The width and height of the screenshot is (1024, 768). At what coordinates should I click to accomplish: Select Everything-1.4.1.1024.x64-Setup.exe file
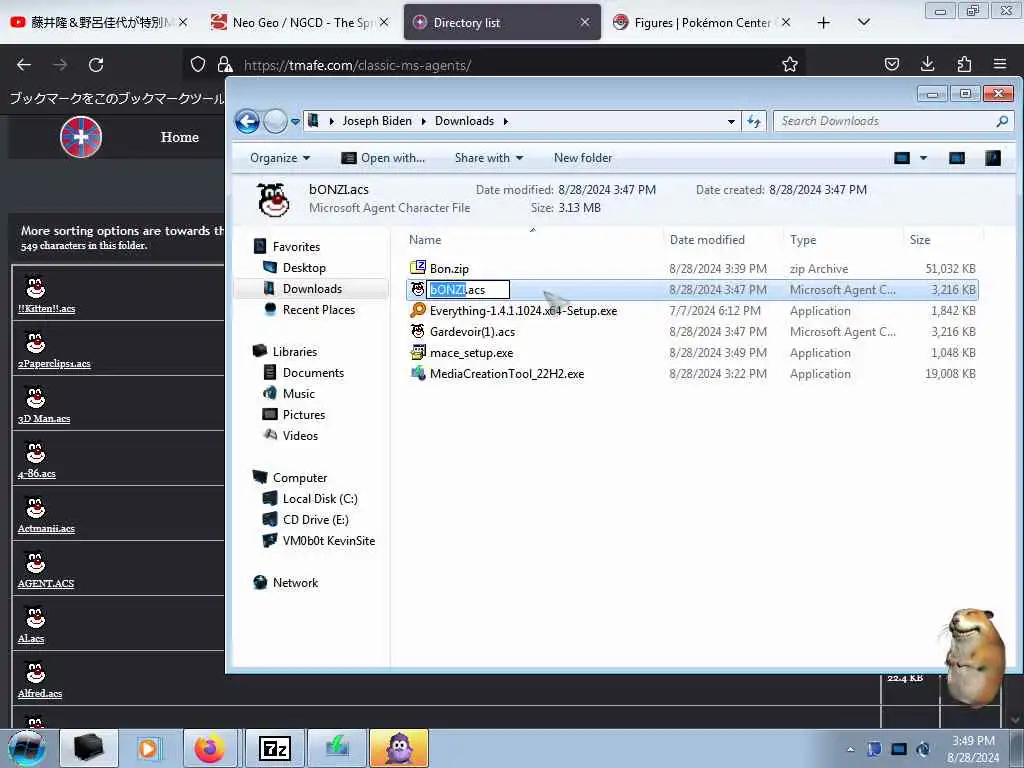point(523,311)
